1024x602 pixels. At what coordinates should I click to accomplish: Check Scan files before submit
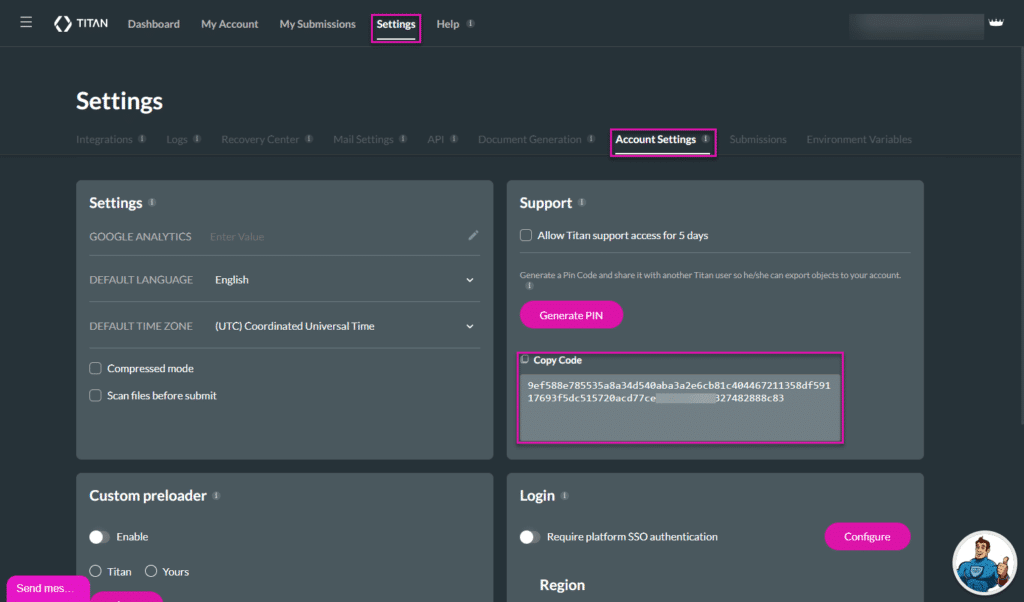(96, 395)
